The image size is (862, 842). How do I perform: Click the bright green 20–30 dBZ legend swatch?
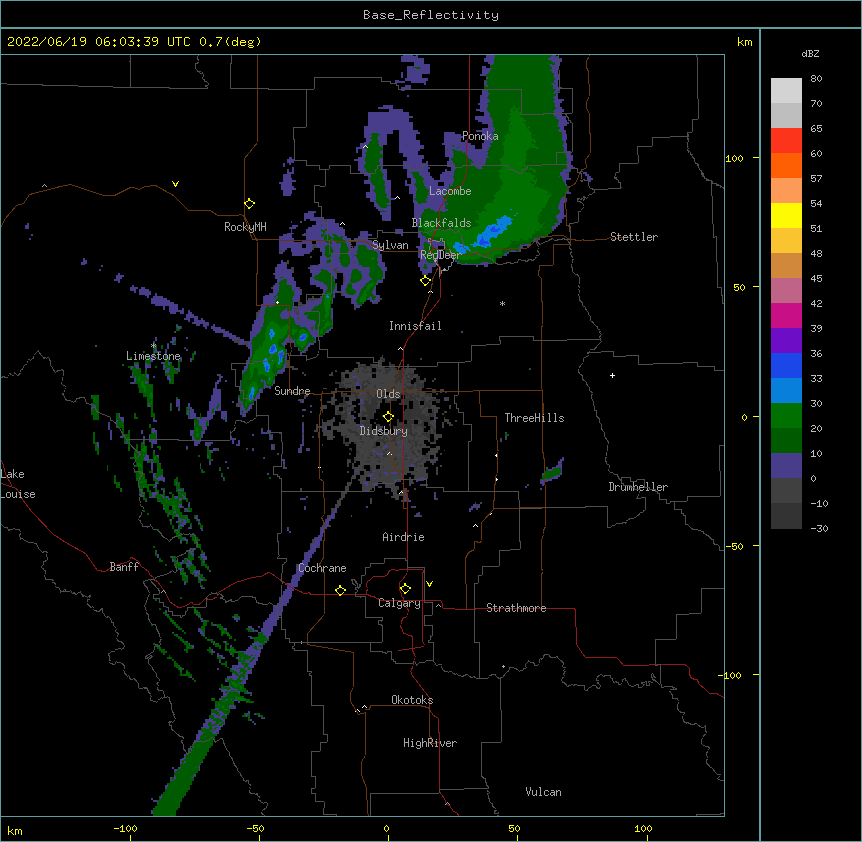786,416
